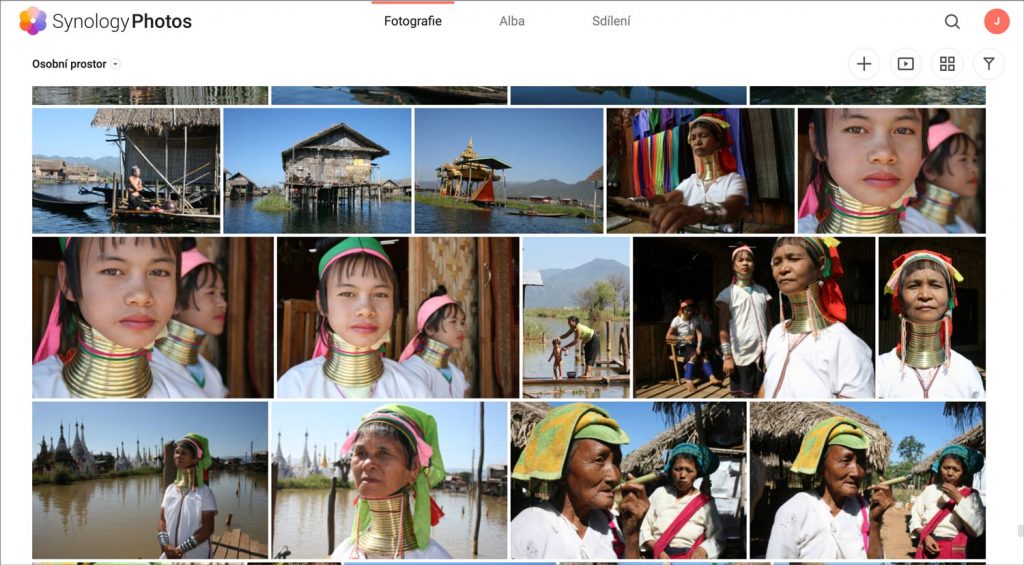The image size is (1024, 565).
Task: Open the elderly woman smoking cigar photo
Action: click(628, 480)
